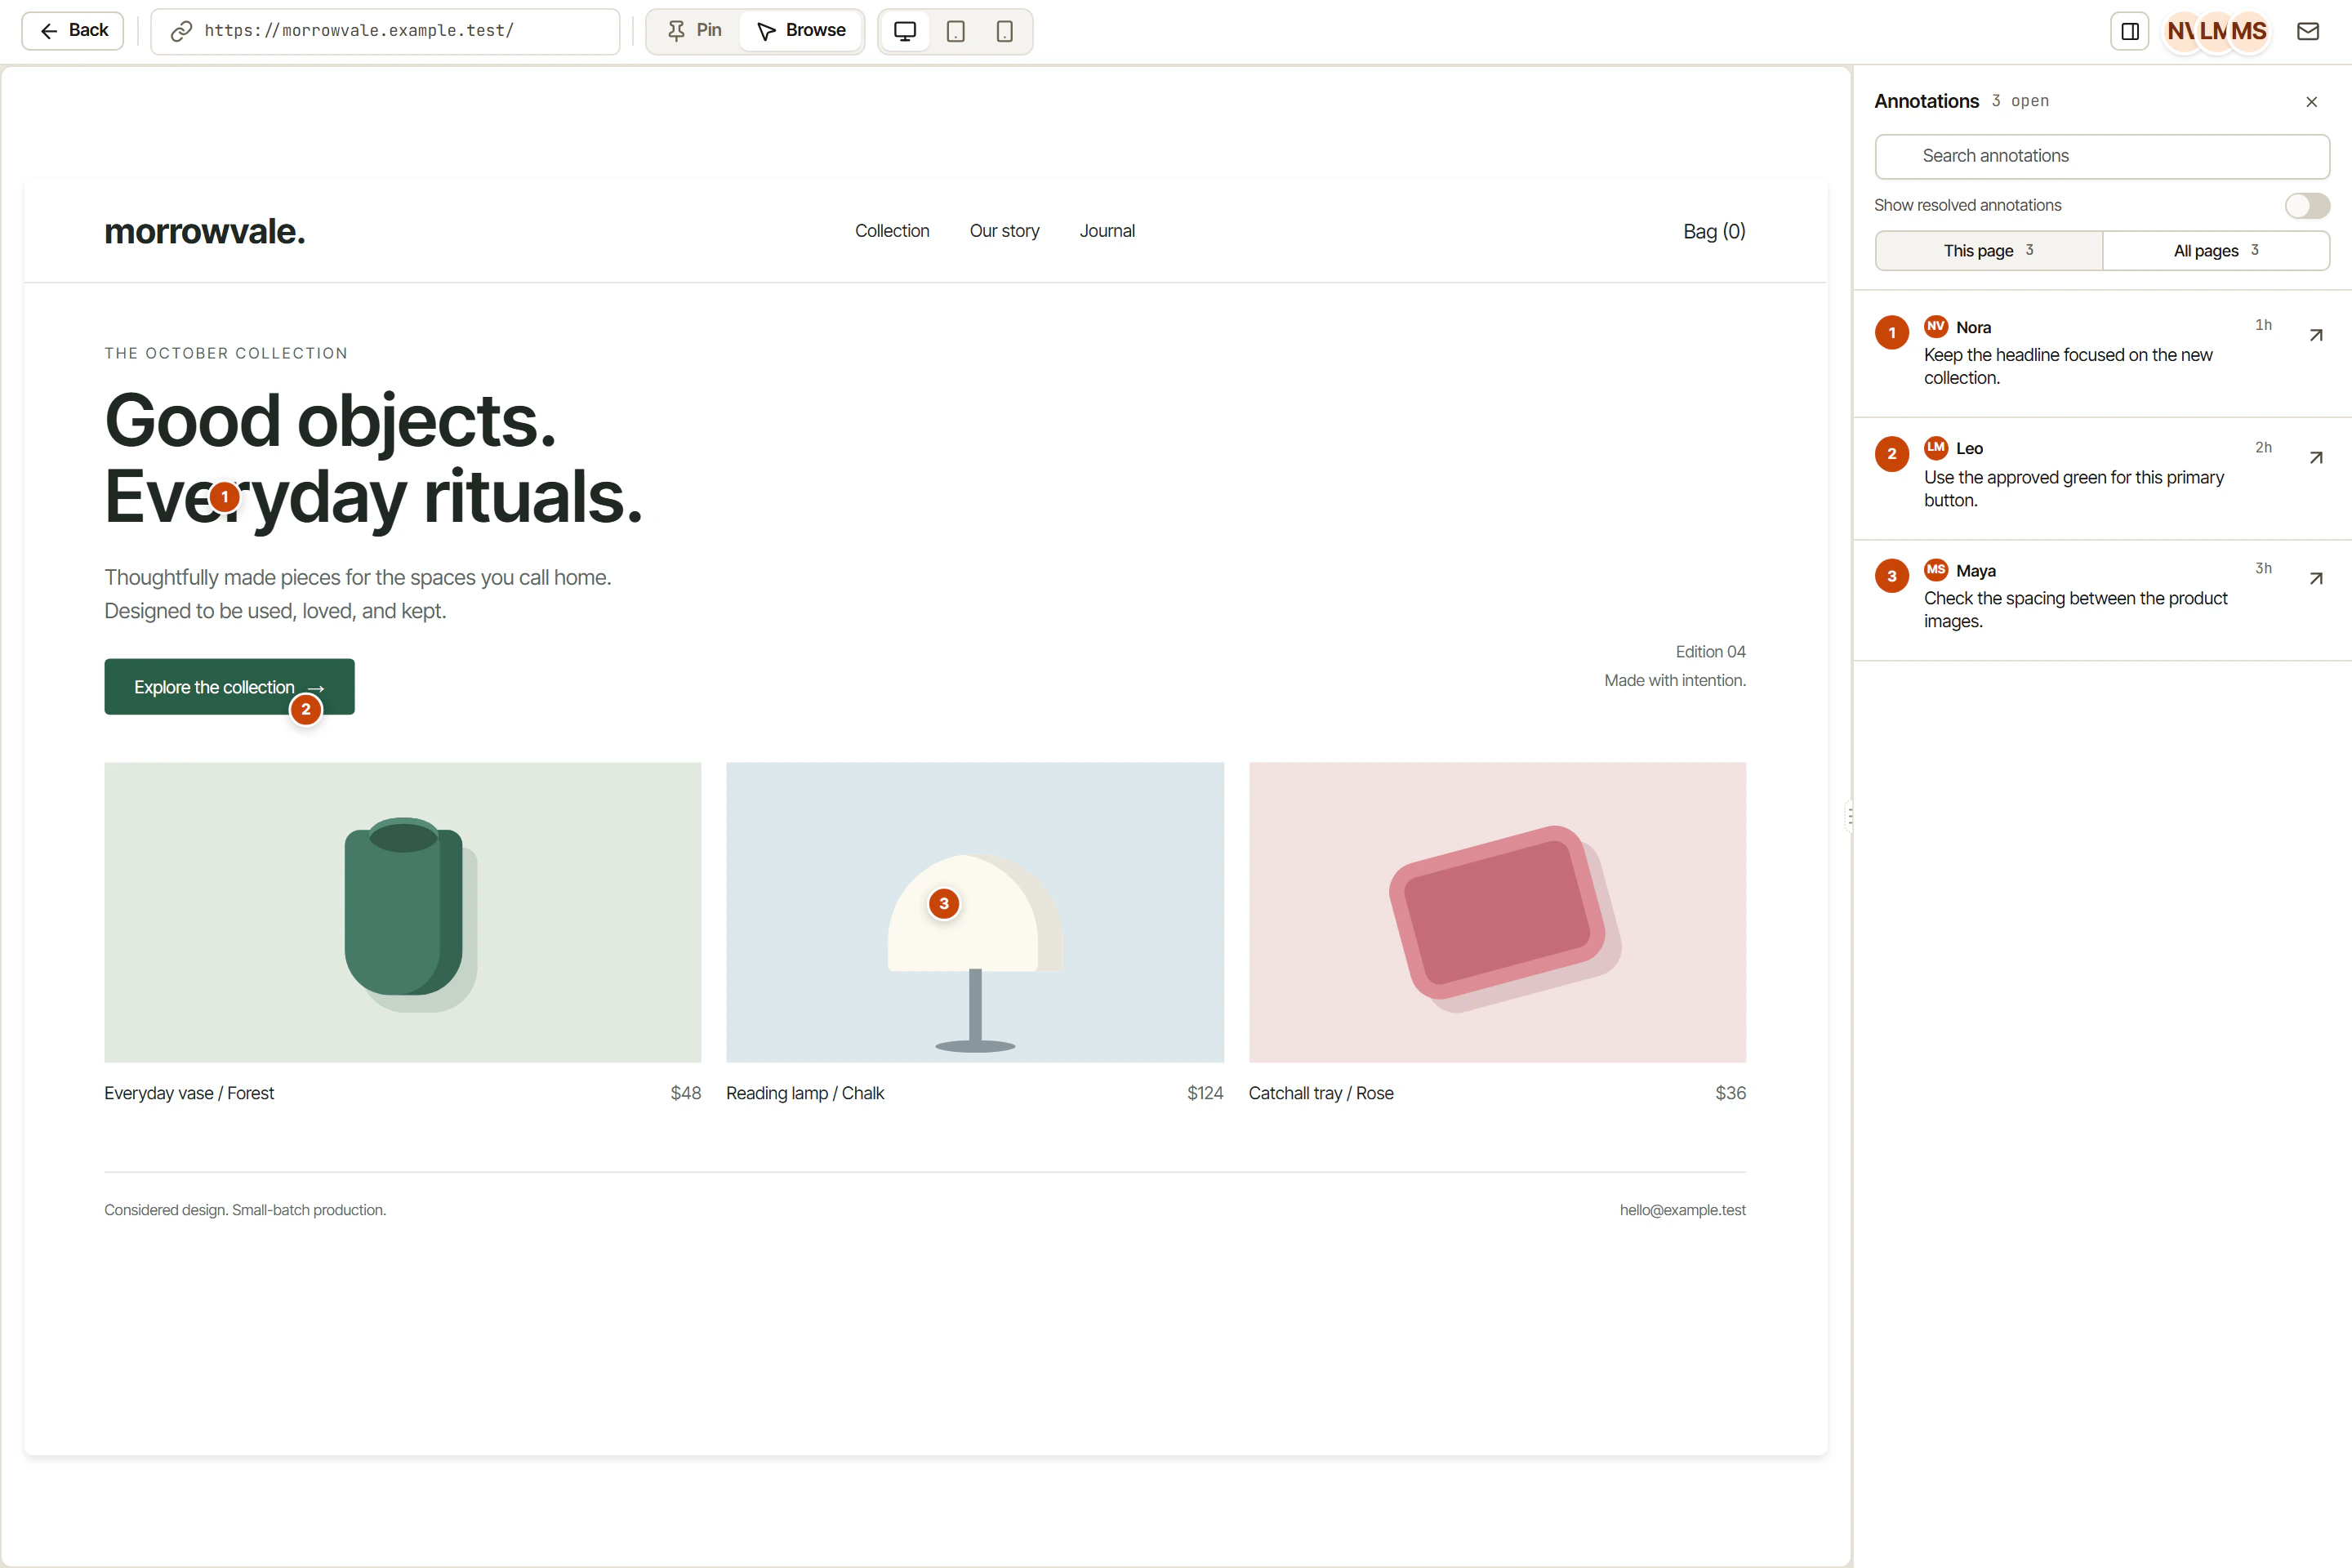Click Made with intention. text
The height and width of the screenshot is (1568, 2352).
pos(1675,681)
